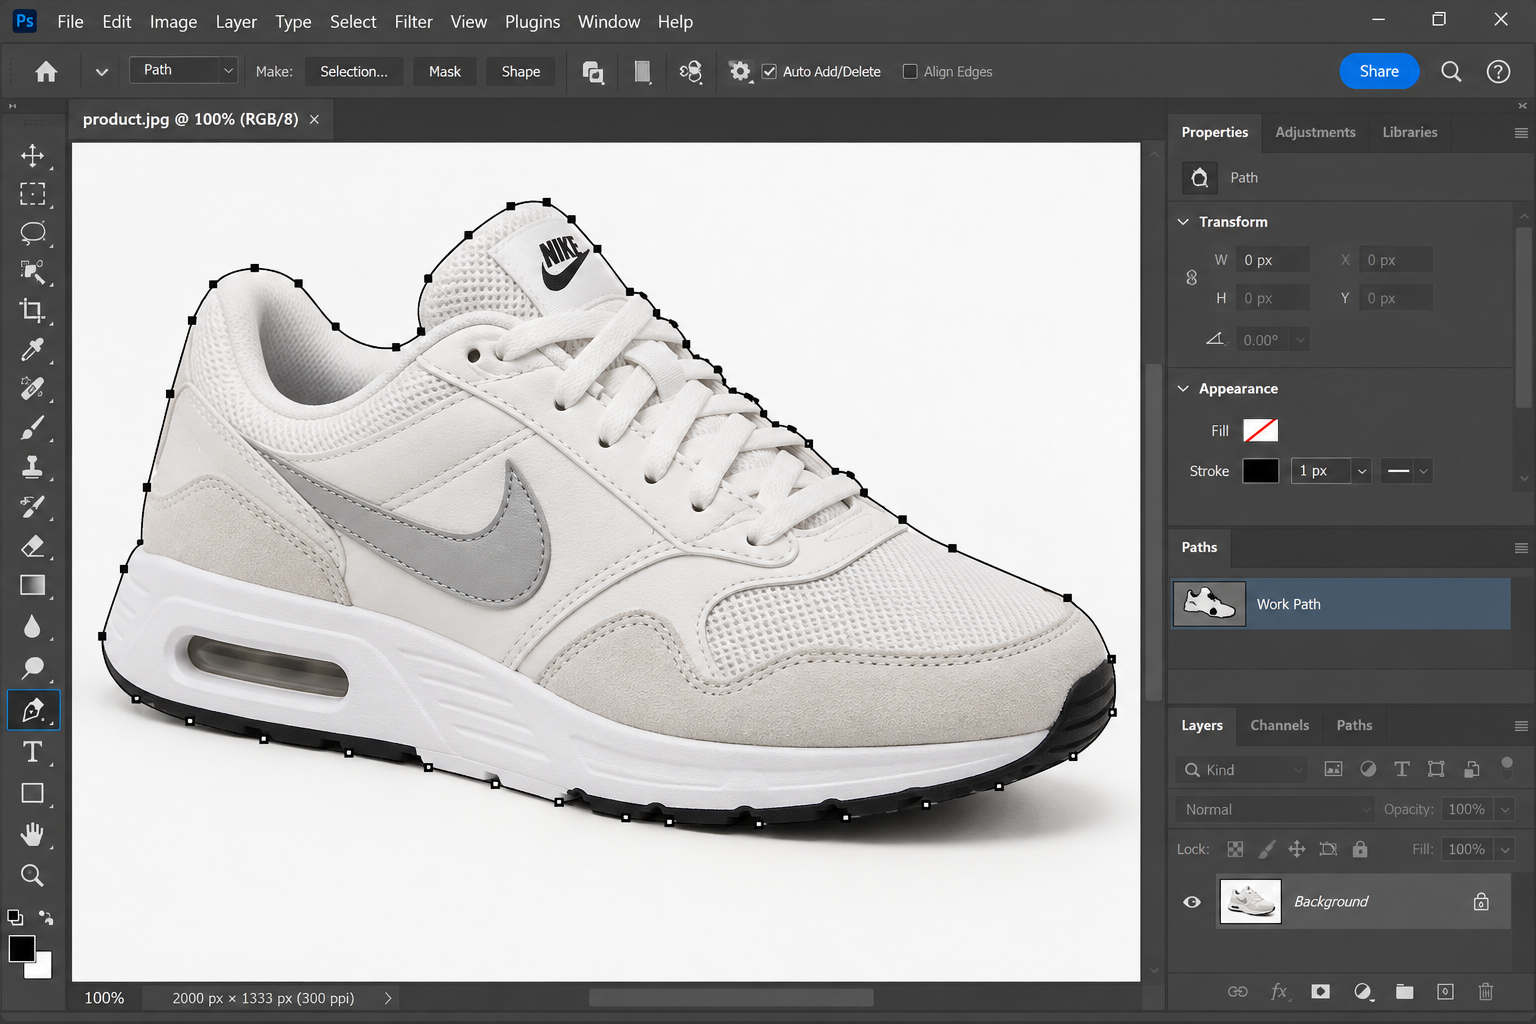Open the Filter menu
This screenshot has height=1024, width=1536.
(x=413, y=22)
